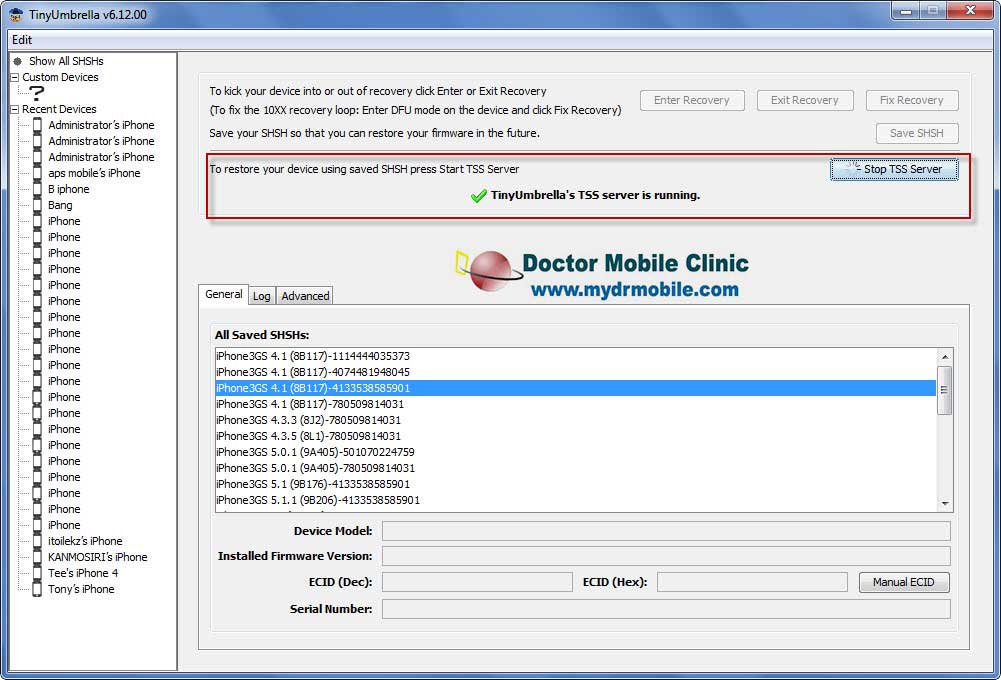Image resolution: width=1001 pixels, height=680 pixels.
Task: Select SHSH iPhone3GS 4.3.5 (8L1)-780509814031
Action: click(576, 436)
